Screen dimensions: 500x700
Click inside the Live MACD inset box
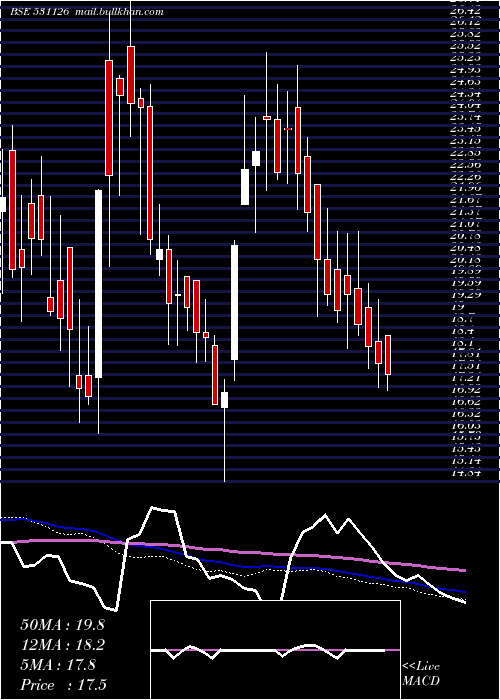click(275, 650)
